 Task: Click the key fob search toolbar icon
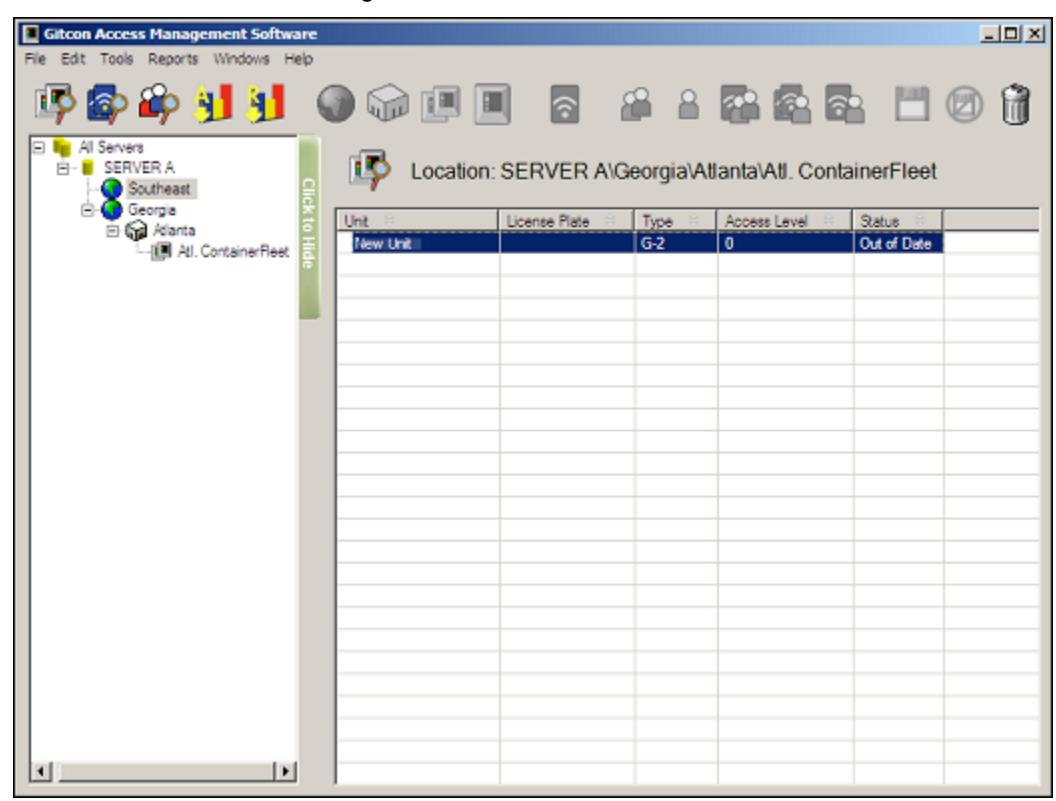coord(107,103)
